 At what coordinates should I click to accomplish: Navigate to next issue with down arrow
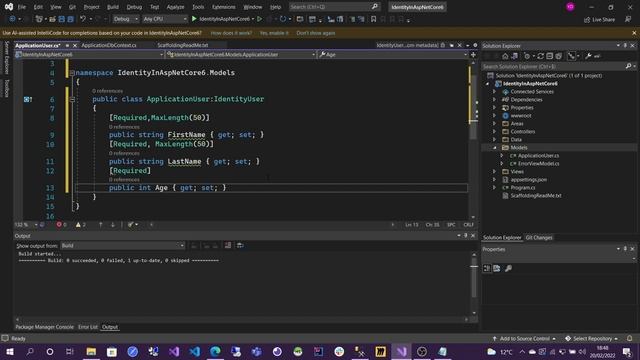point(113,224)
